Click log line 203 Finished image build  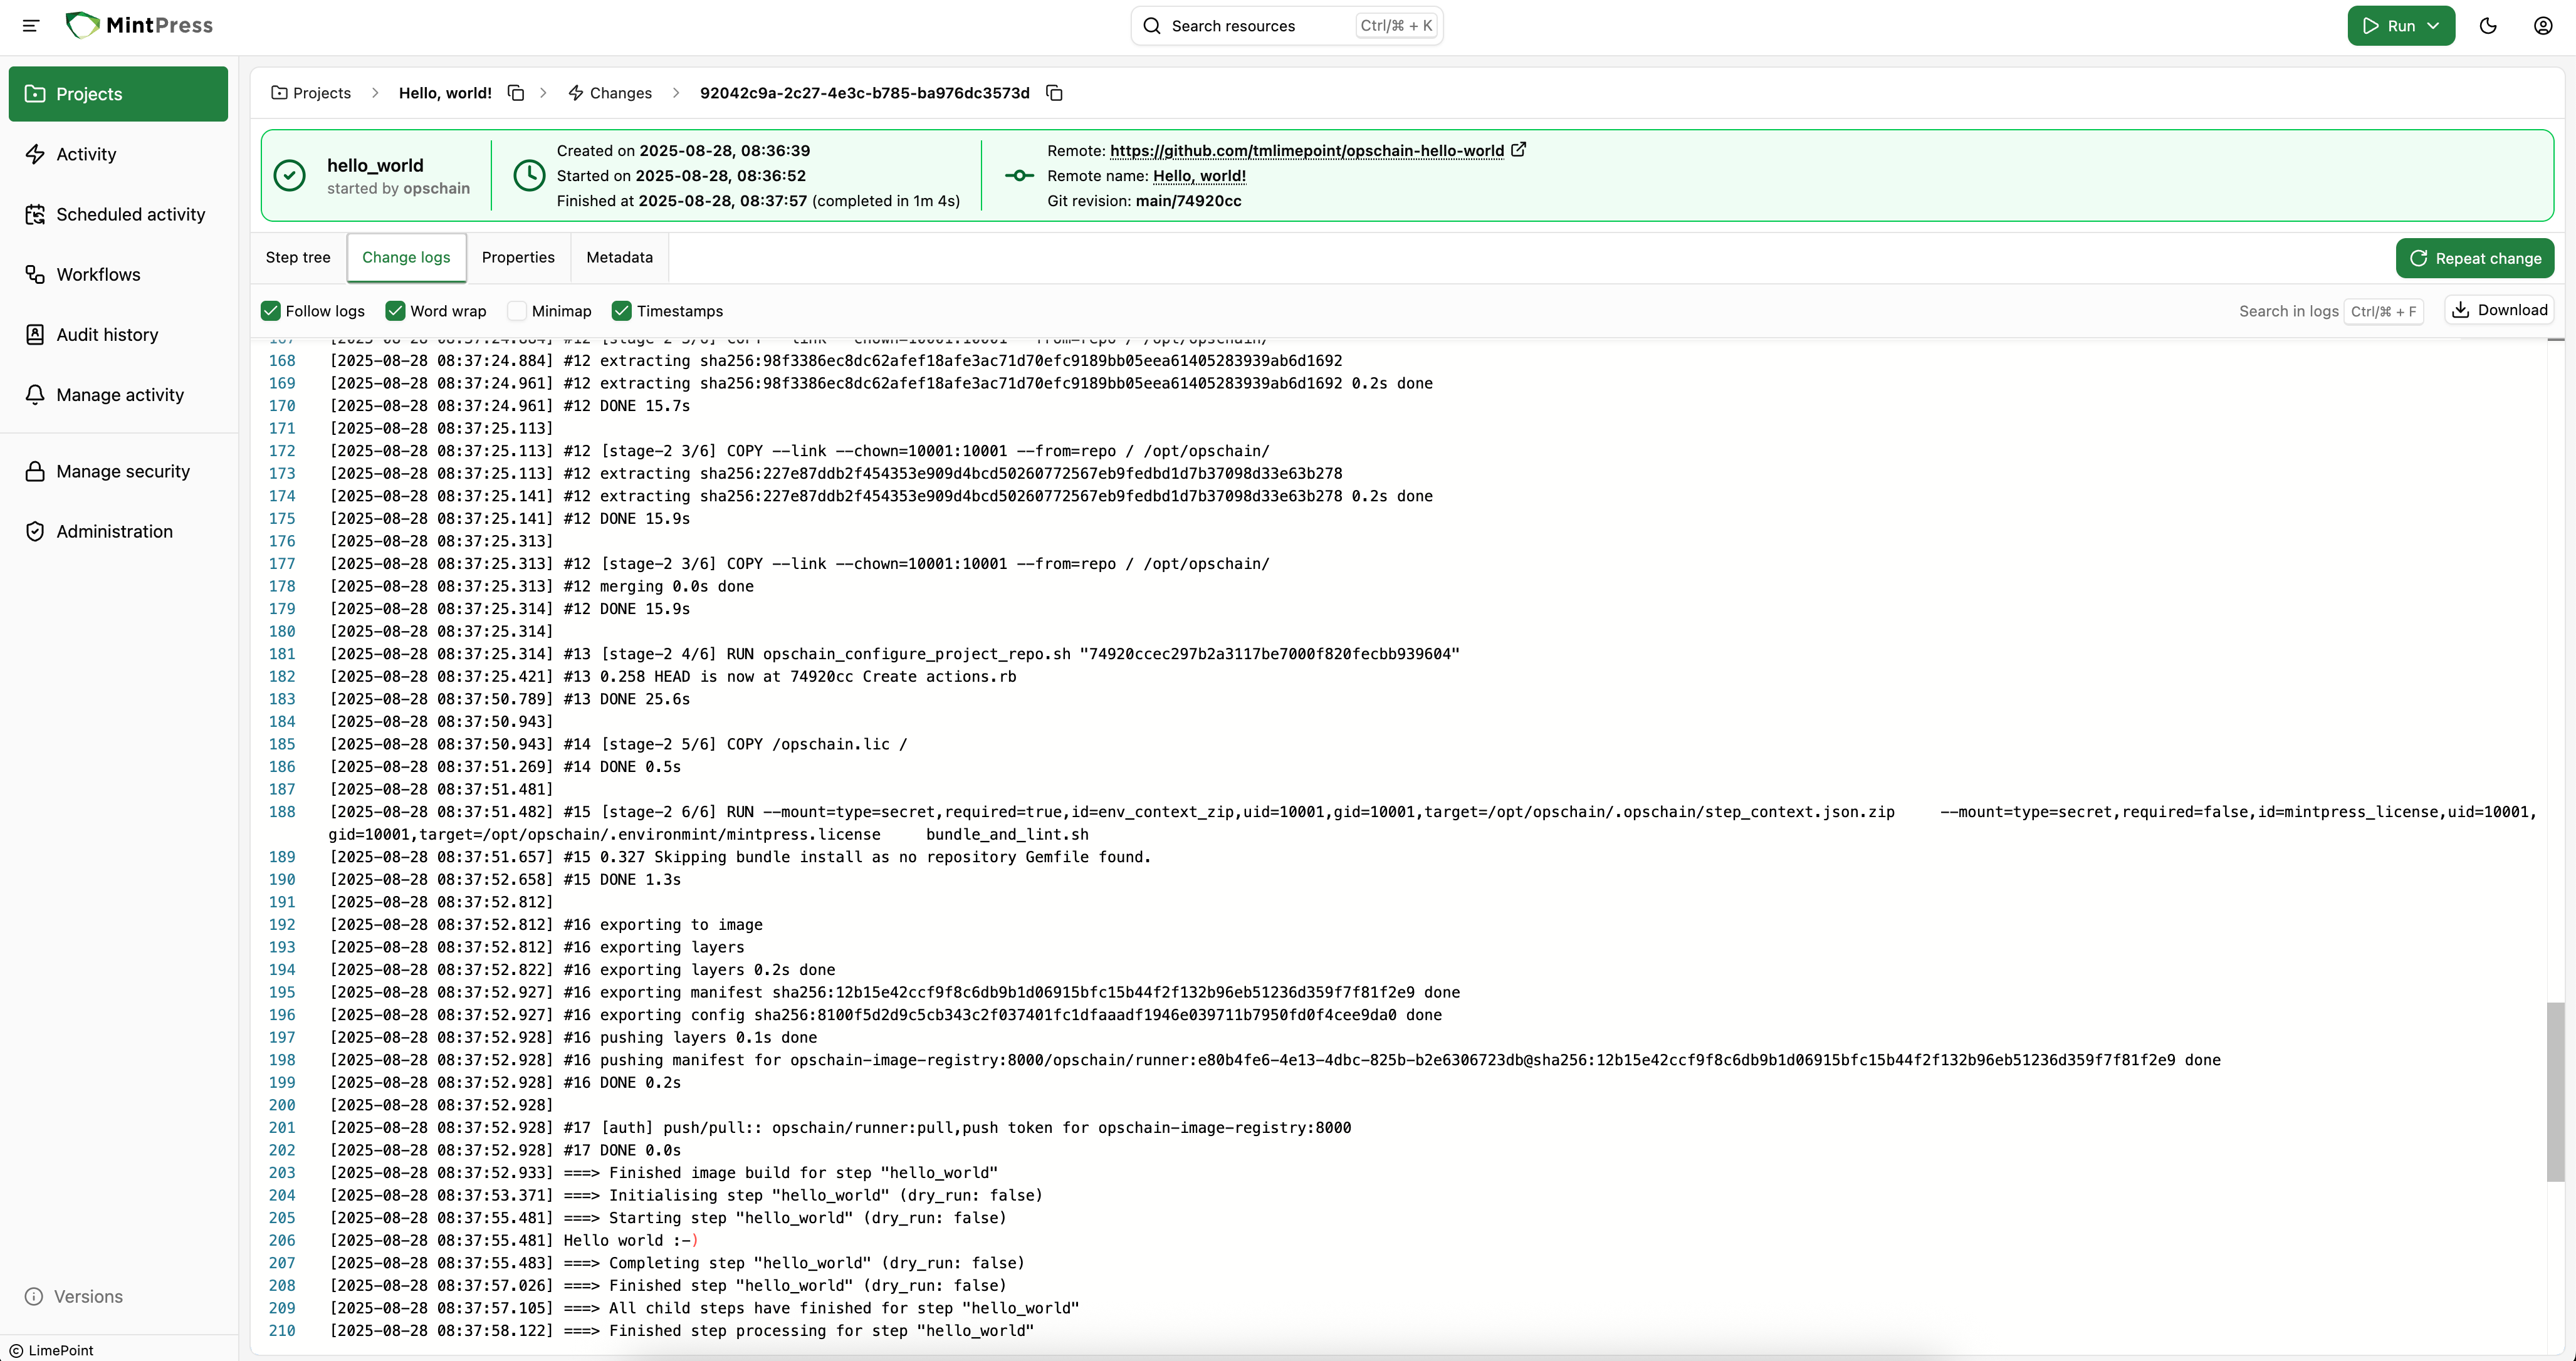(x=664, y=1172)
